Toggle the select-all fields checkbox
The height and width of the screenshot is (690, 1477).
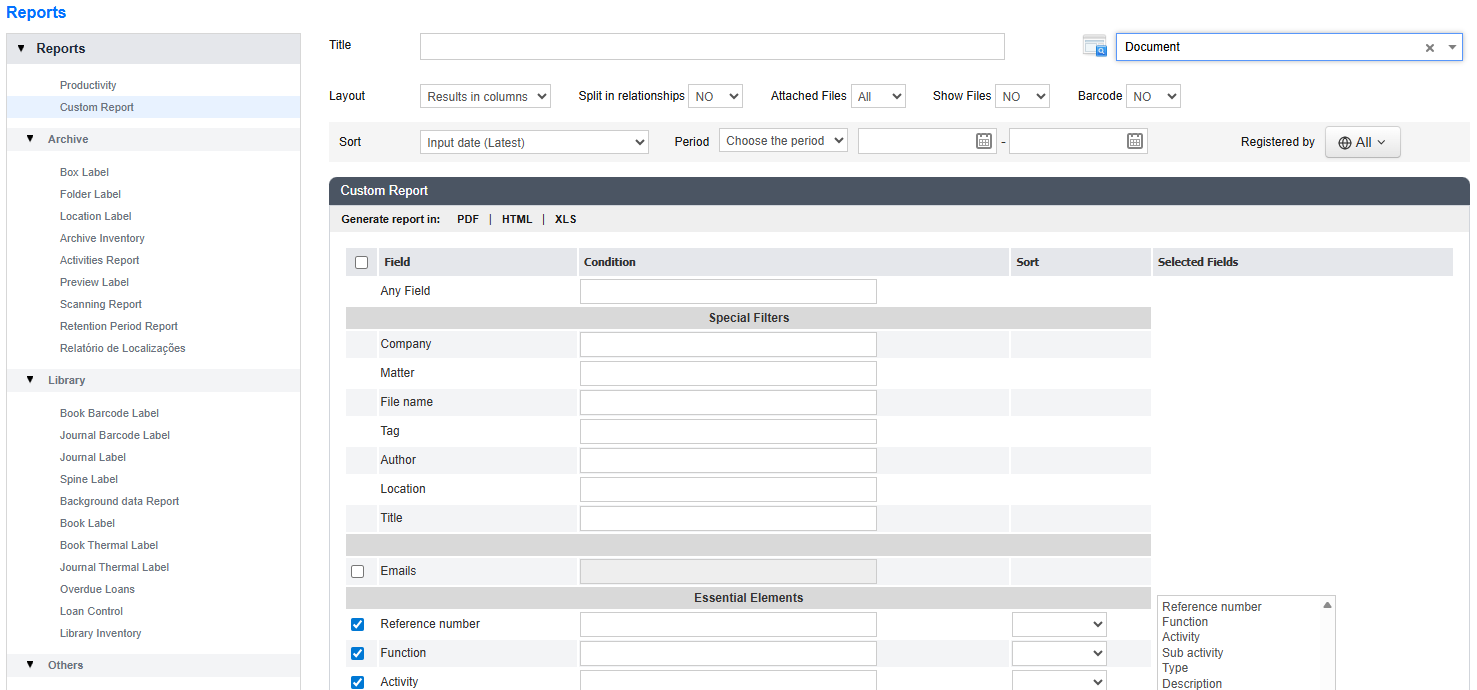pos(362,262)
